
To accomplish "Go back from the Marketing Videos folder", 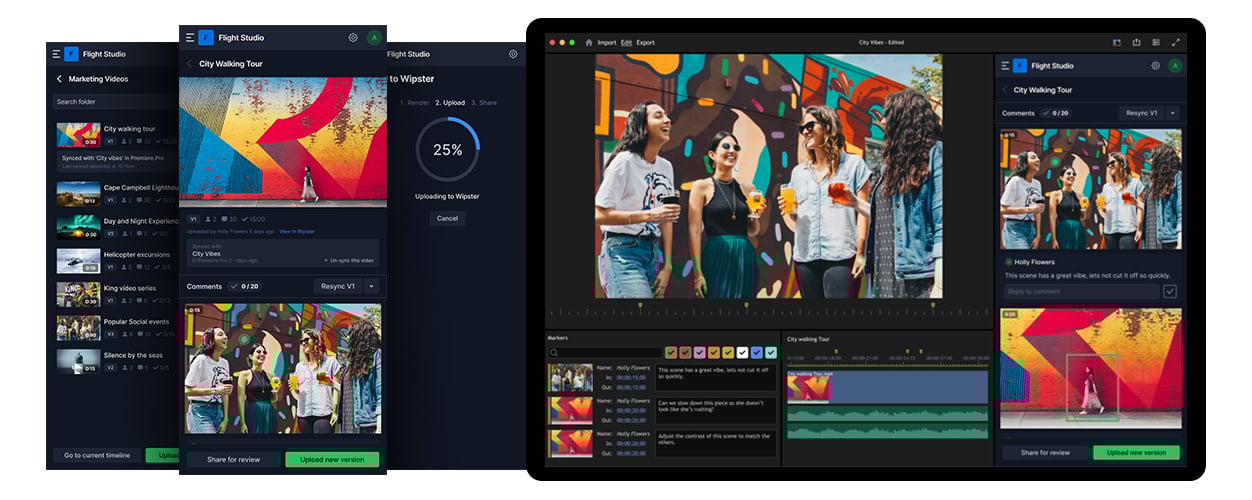I will click(59, 79).
